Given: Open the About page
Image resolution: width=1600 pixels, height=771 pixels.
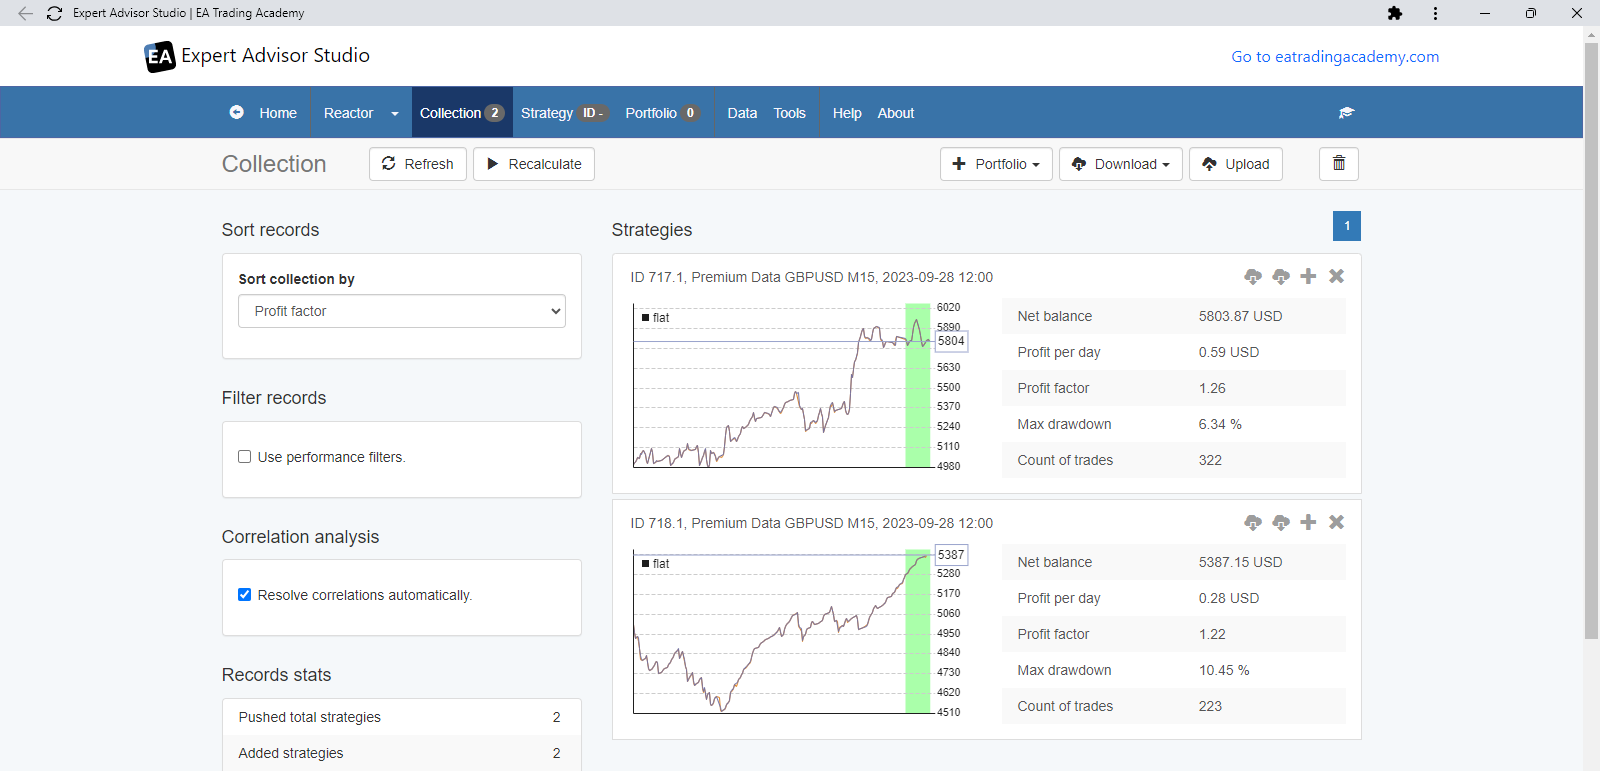Looking at the screenshot, I should 896,113.
